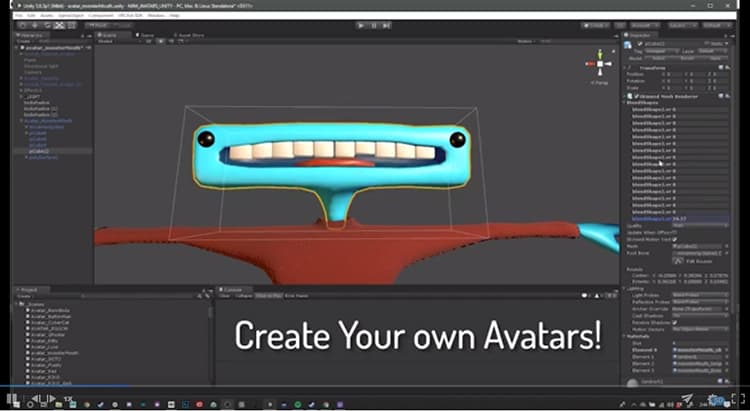
Task: Toggle Update When Offscreen checkbox
Action: [675, 233]
